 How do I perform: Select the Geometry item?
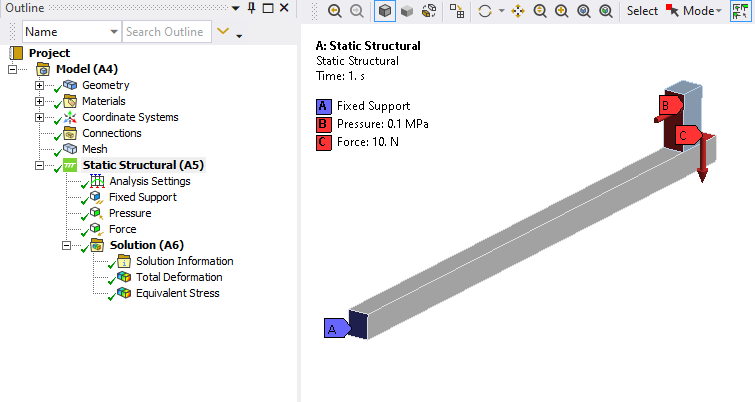pos(105,85)
